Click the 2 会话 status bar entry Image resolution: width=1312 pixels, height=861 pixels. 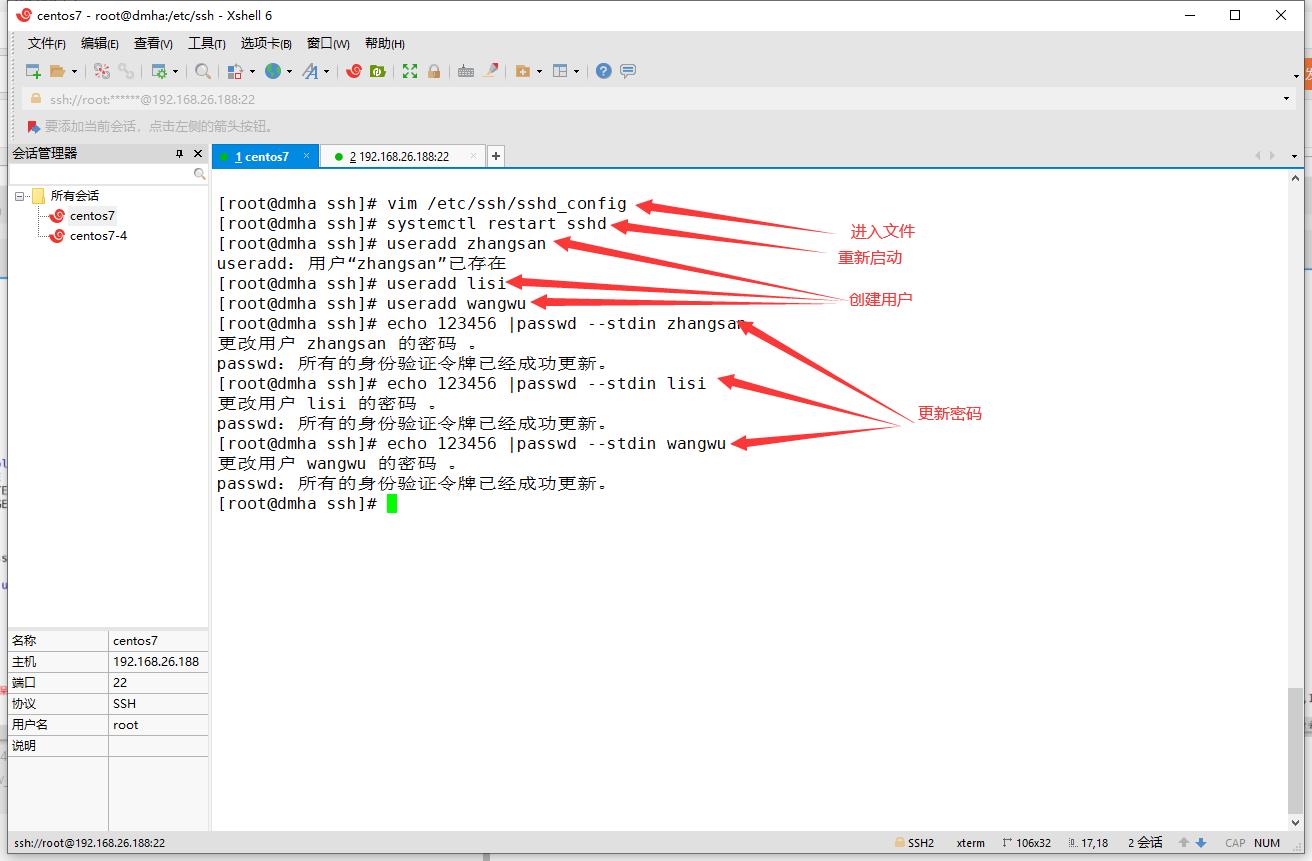click(x=1145, y=843)
